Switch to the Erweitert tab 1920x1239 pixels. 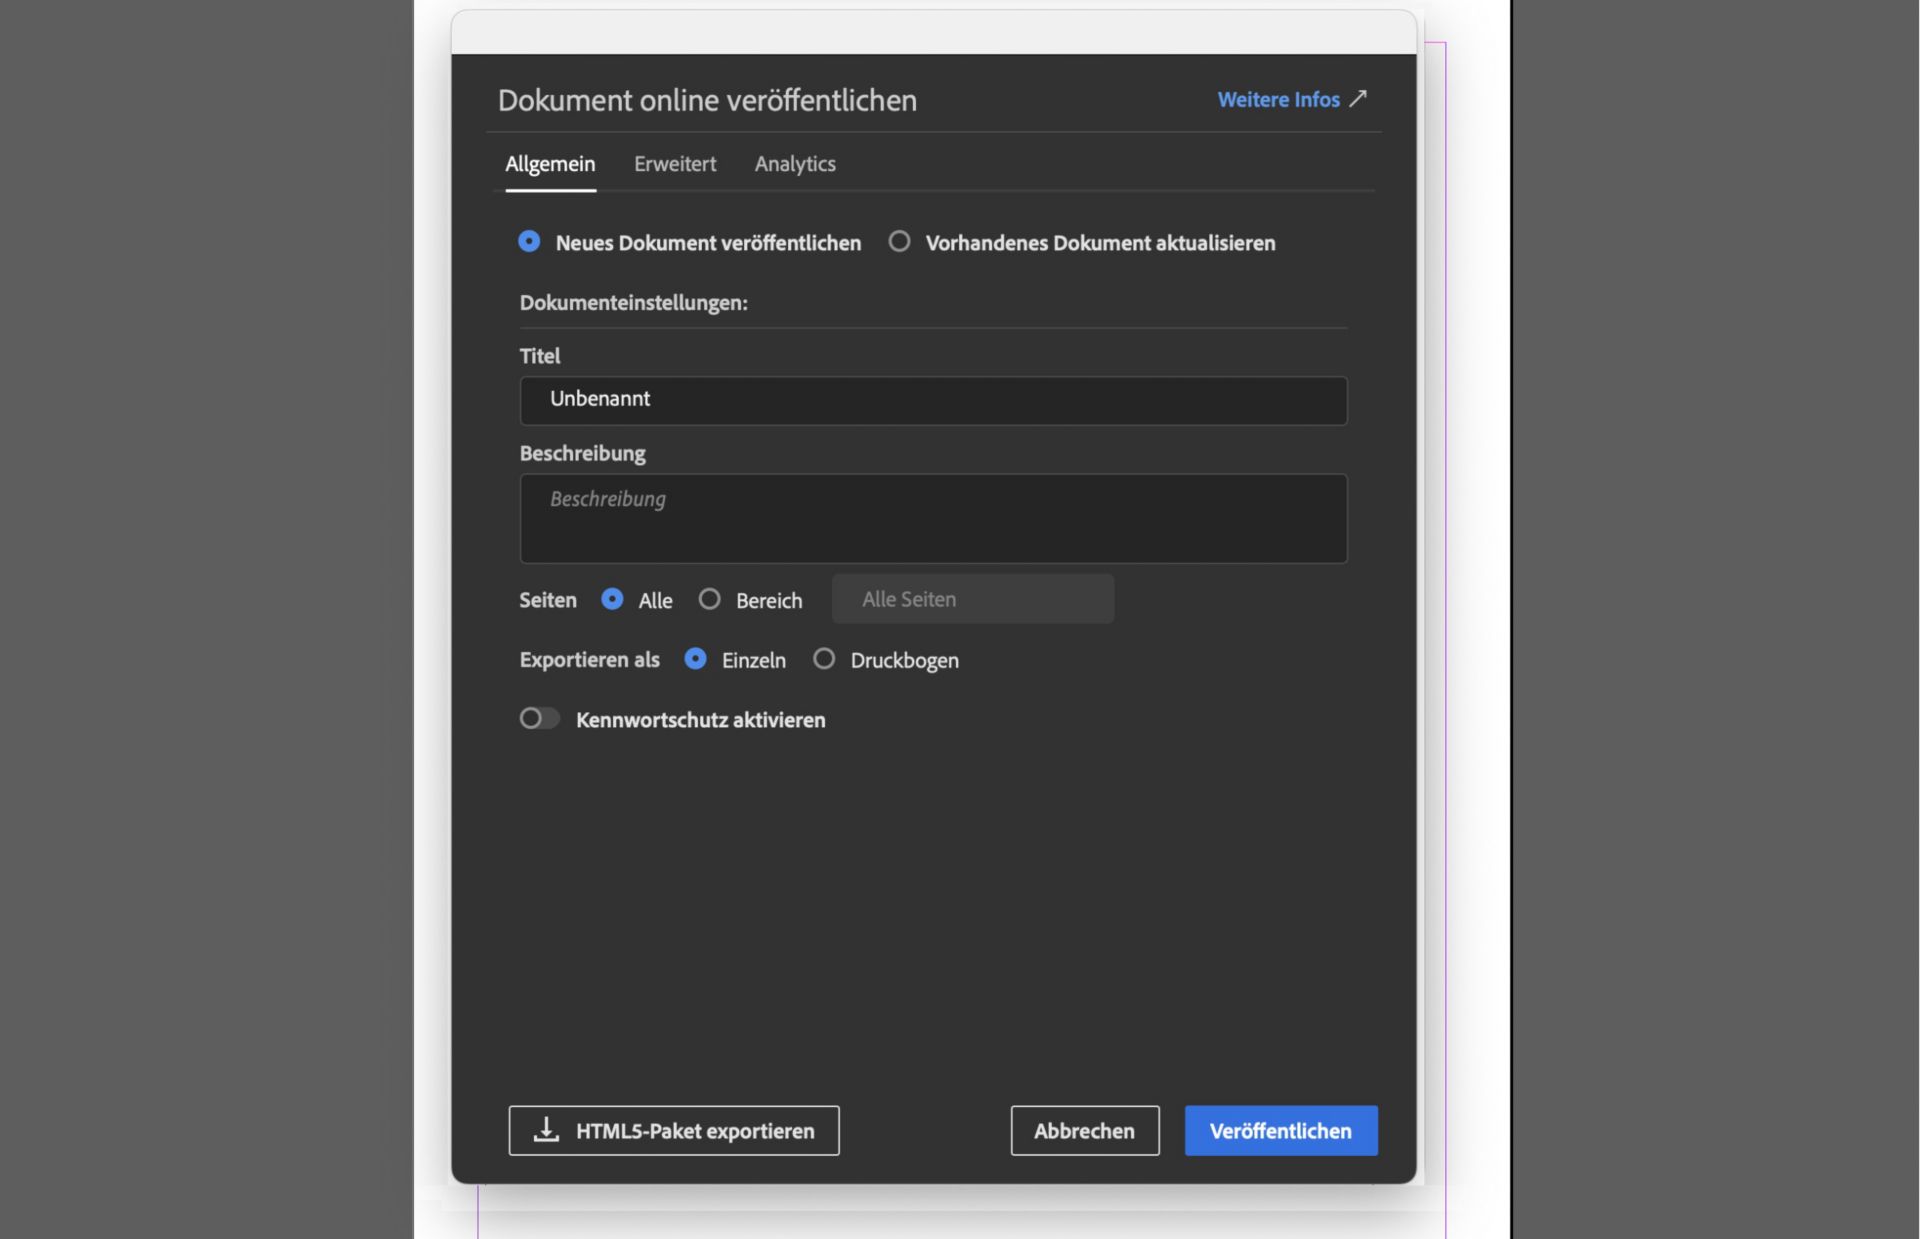674,163
